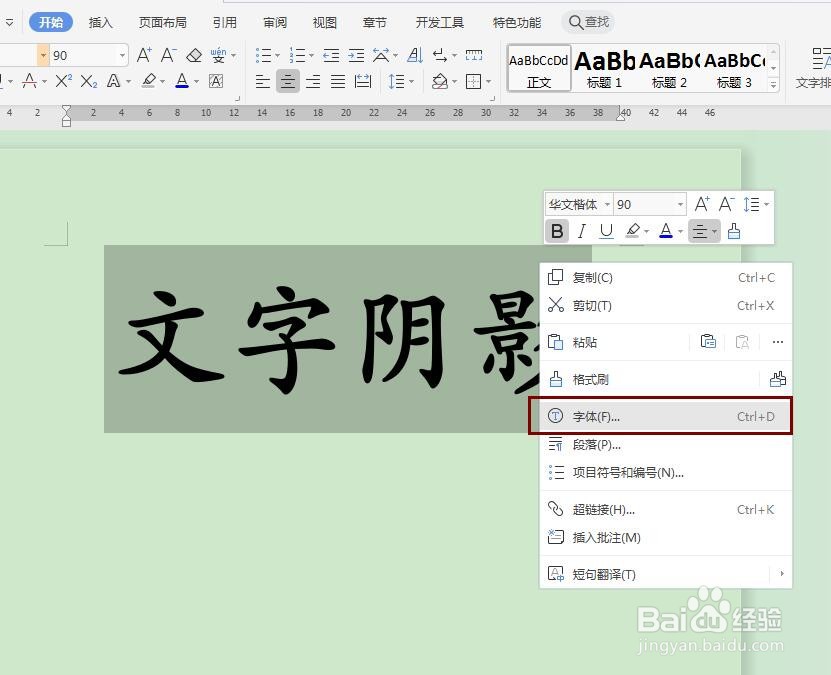Expand the styles gallery more arrow

pyautogui.click(x=774, y=84)
